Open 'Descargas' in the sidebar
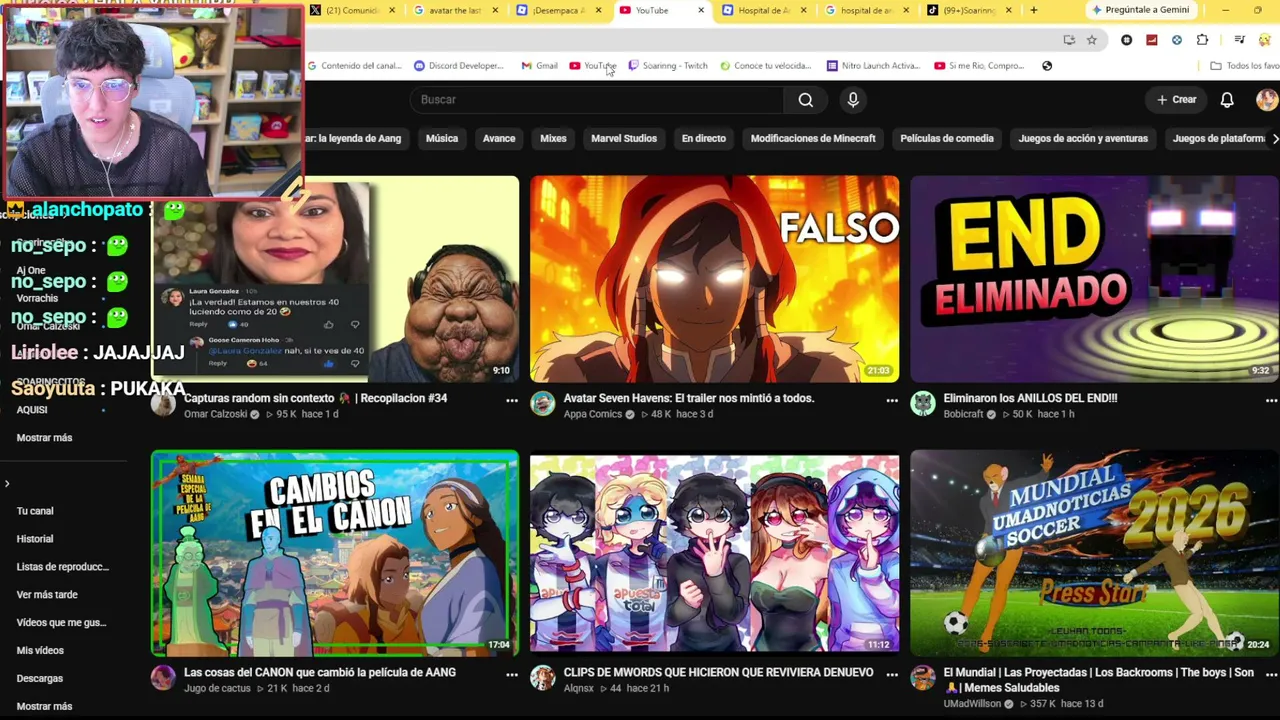Screen dimensions: 1280x720 click(x=40, y=679)
